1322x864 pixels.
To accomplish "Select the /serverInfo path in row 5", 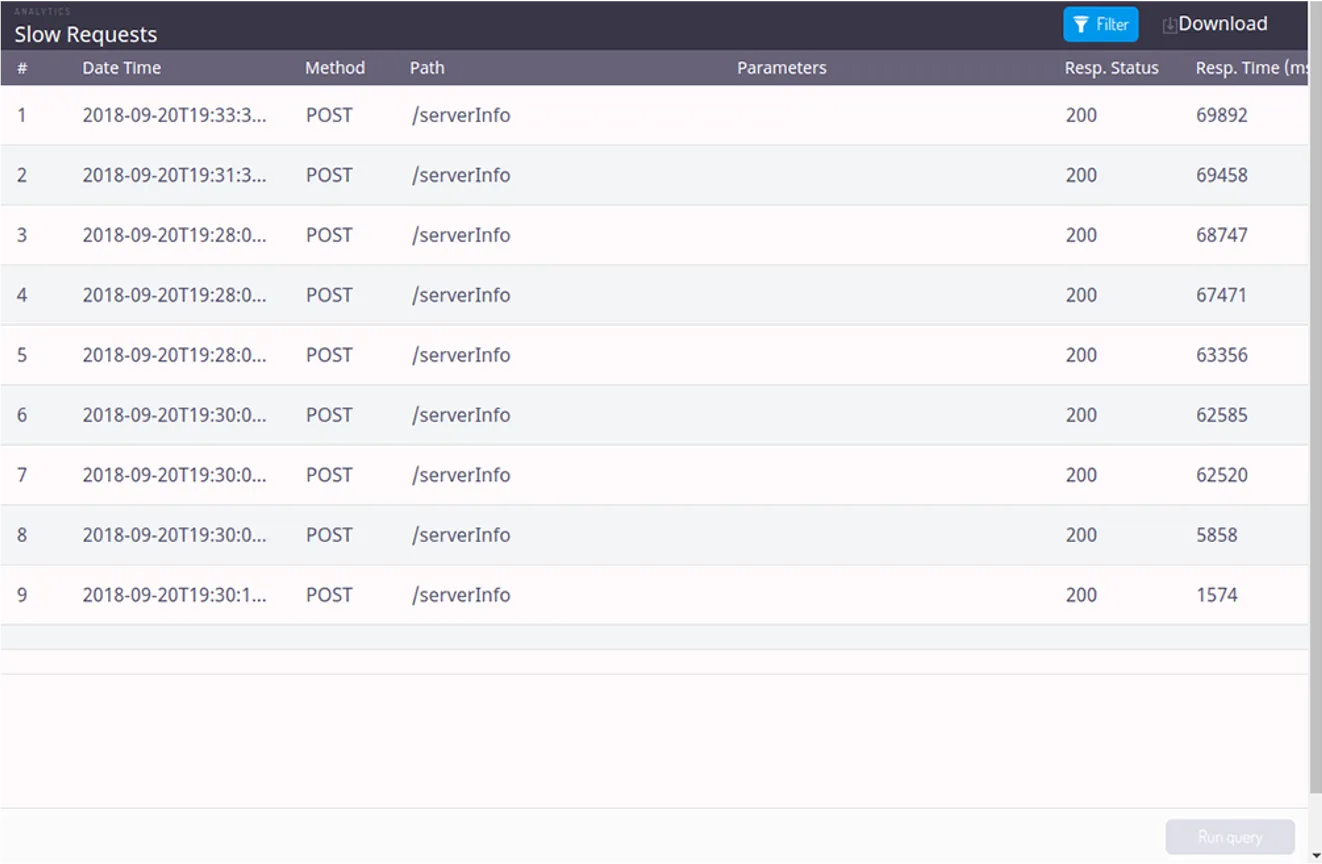I will [x=461, y=355].
